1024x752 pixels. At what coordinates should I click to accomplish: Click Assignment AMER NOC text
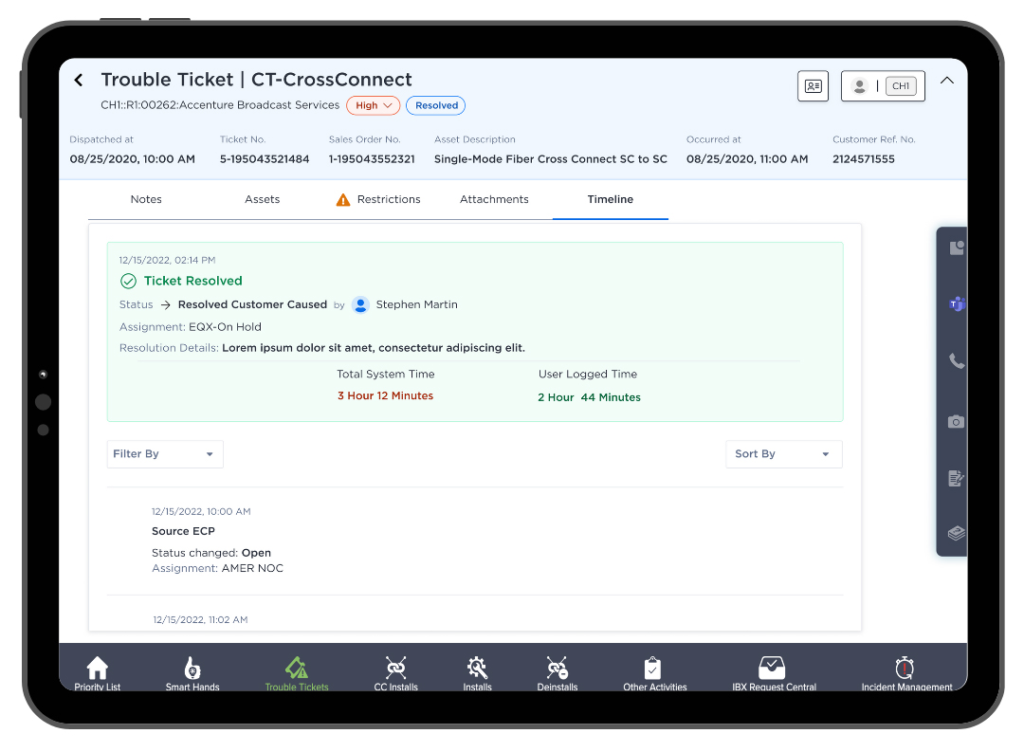click(x=217, y=569)
